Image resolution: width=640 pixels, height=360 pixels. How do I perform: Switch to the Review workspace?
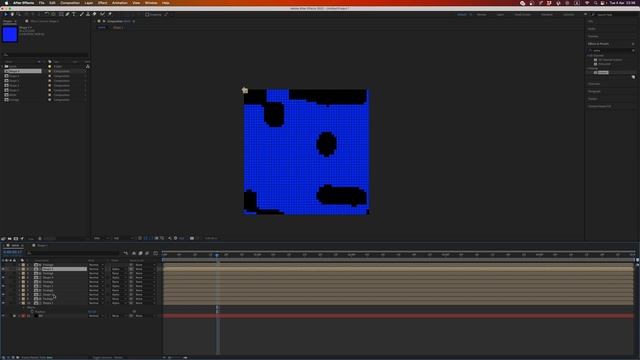[482, 15]
